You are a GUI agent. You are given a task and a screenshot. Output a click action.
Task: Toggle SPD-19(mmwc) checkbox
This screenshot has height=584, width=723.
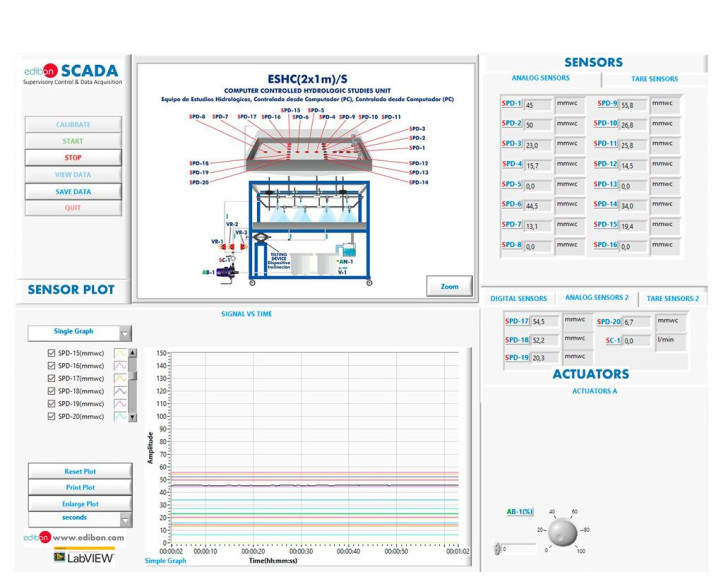[x=51, y=404]
